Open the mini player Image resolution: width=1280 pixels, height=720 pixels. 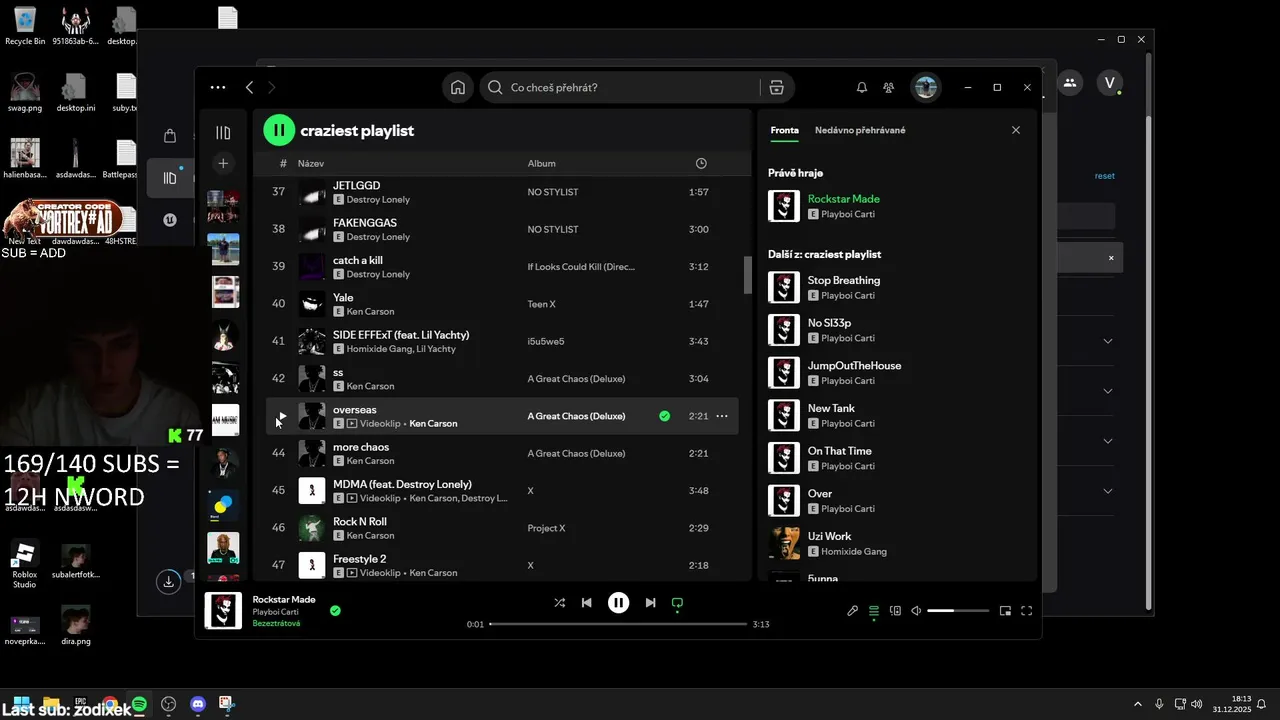coord(1005,611)
